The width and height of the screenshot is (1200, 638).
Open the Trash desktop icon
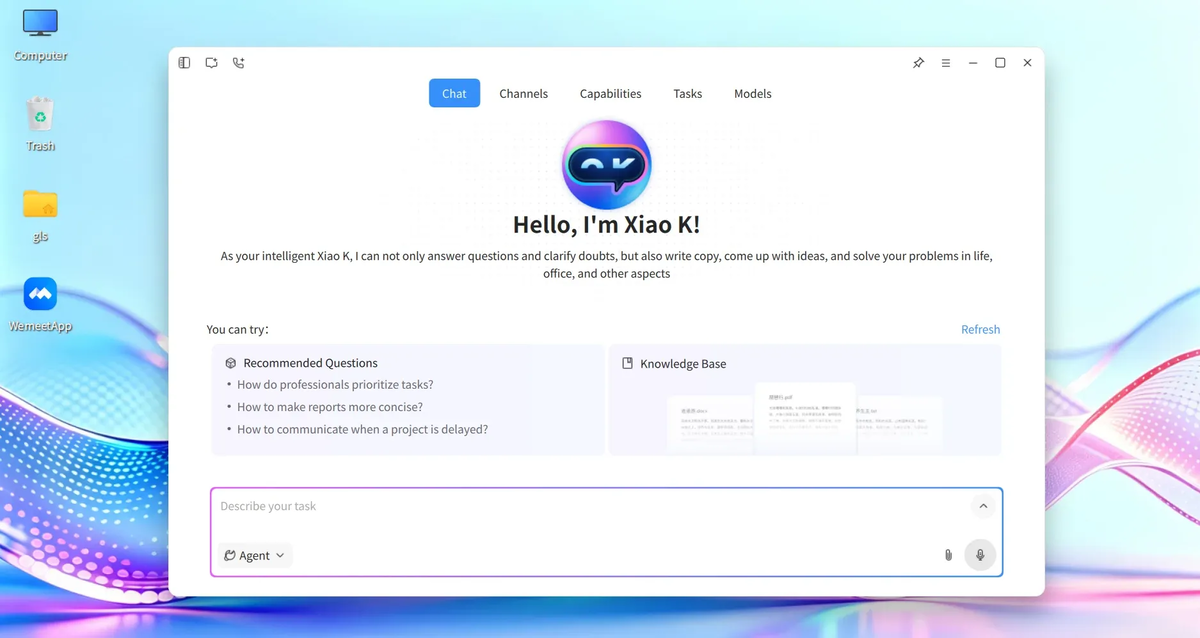[40, 124]
